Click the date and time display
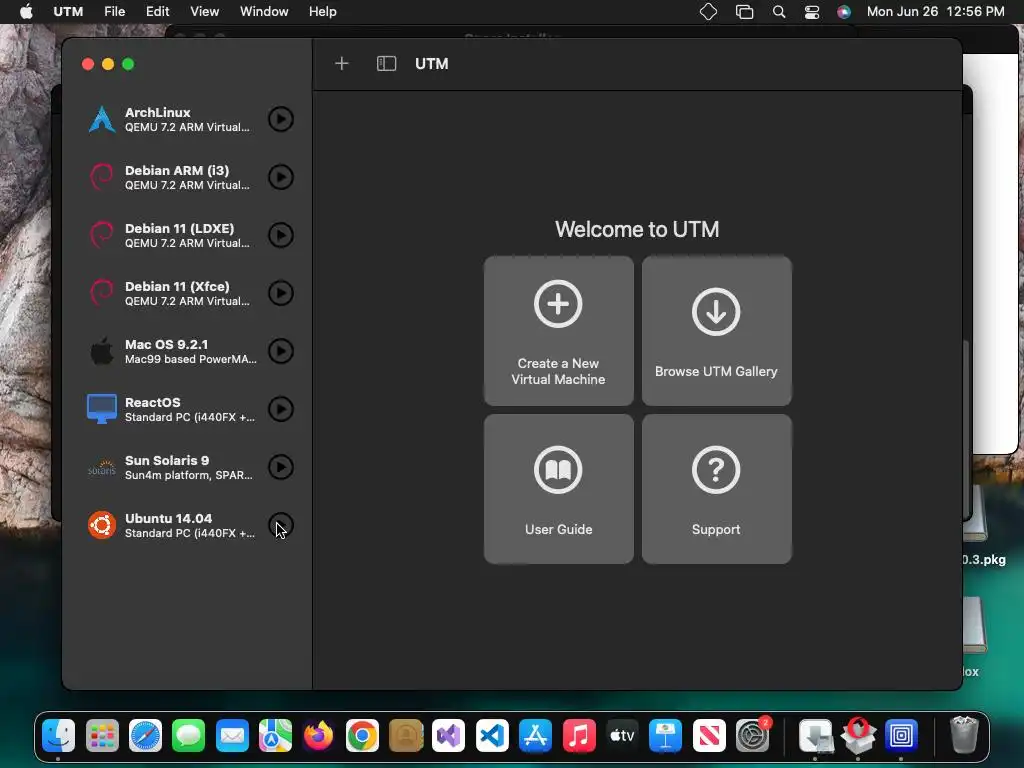 point(935,11)
